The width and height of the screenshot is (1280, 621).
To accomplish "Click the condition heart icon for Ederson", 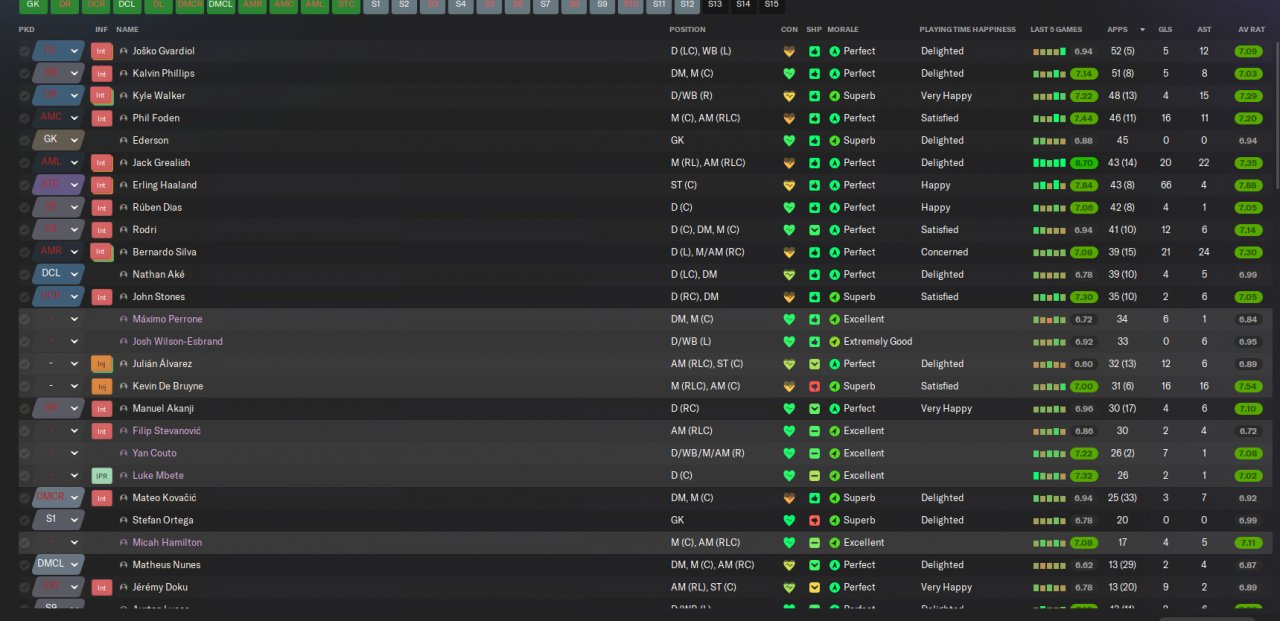I will pos(789,141).
